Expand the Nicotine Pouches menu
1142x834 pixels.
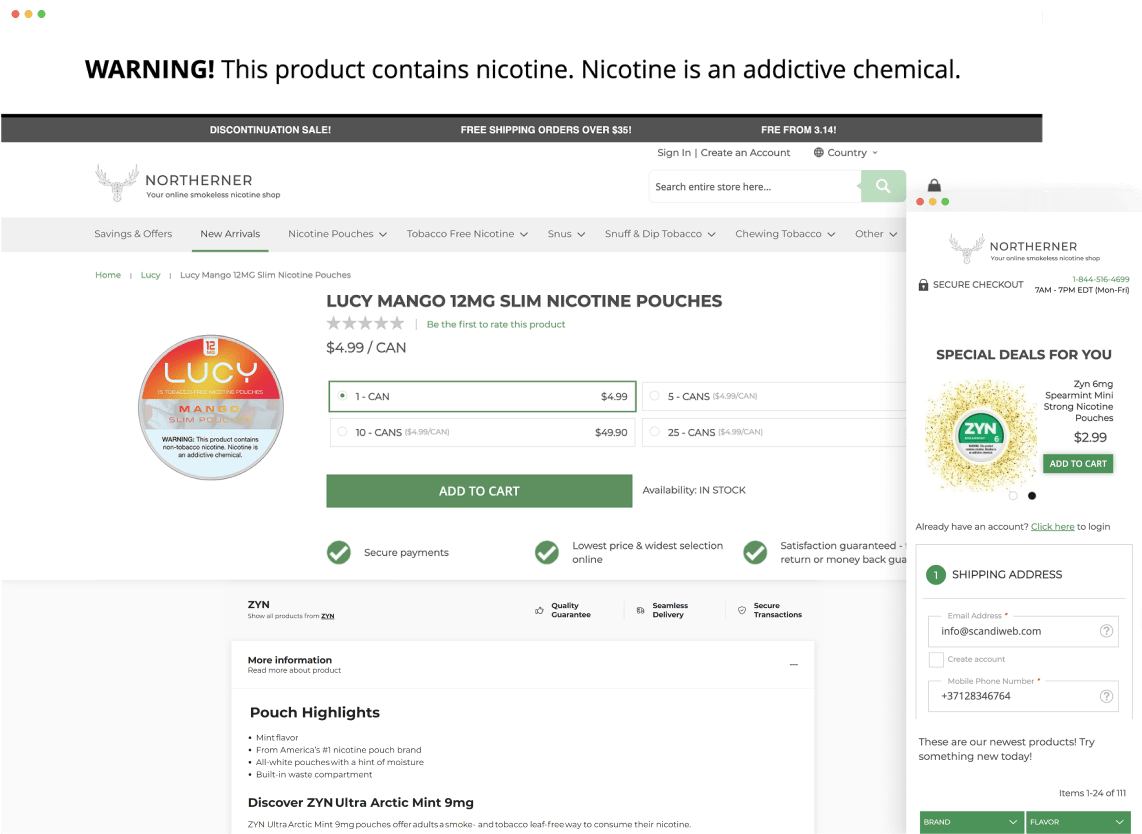pyautogui.click(x=337, y=234)
